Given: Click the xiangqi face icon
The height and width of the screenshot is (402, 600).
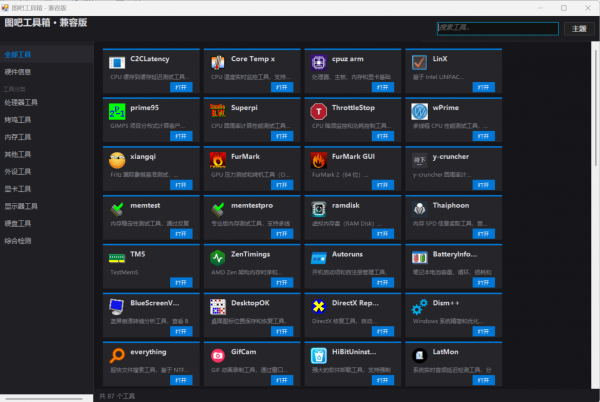Looking at the screenshot, I should [x=117, y=160].
